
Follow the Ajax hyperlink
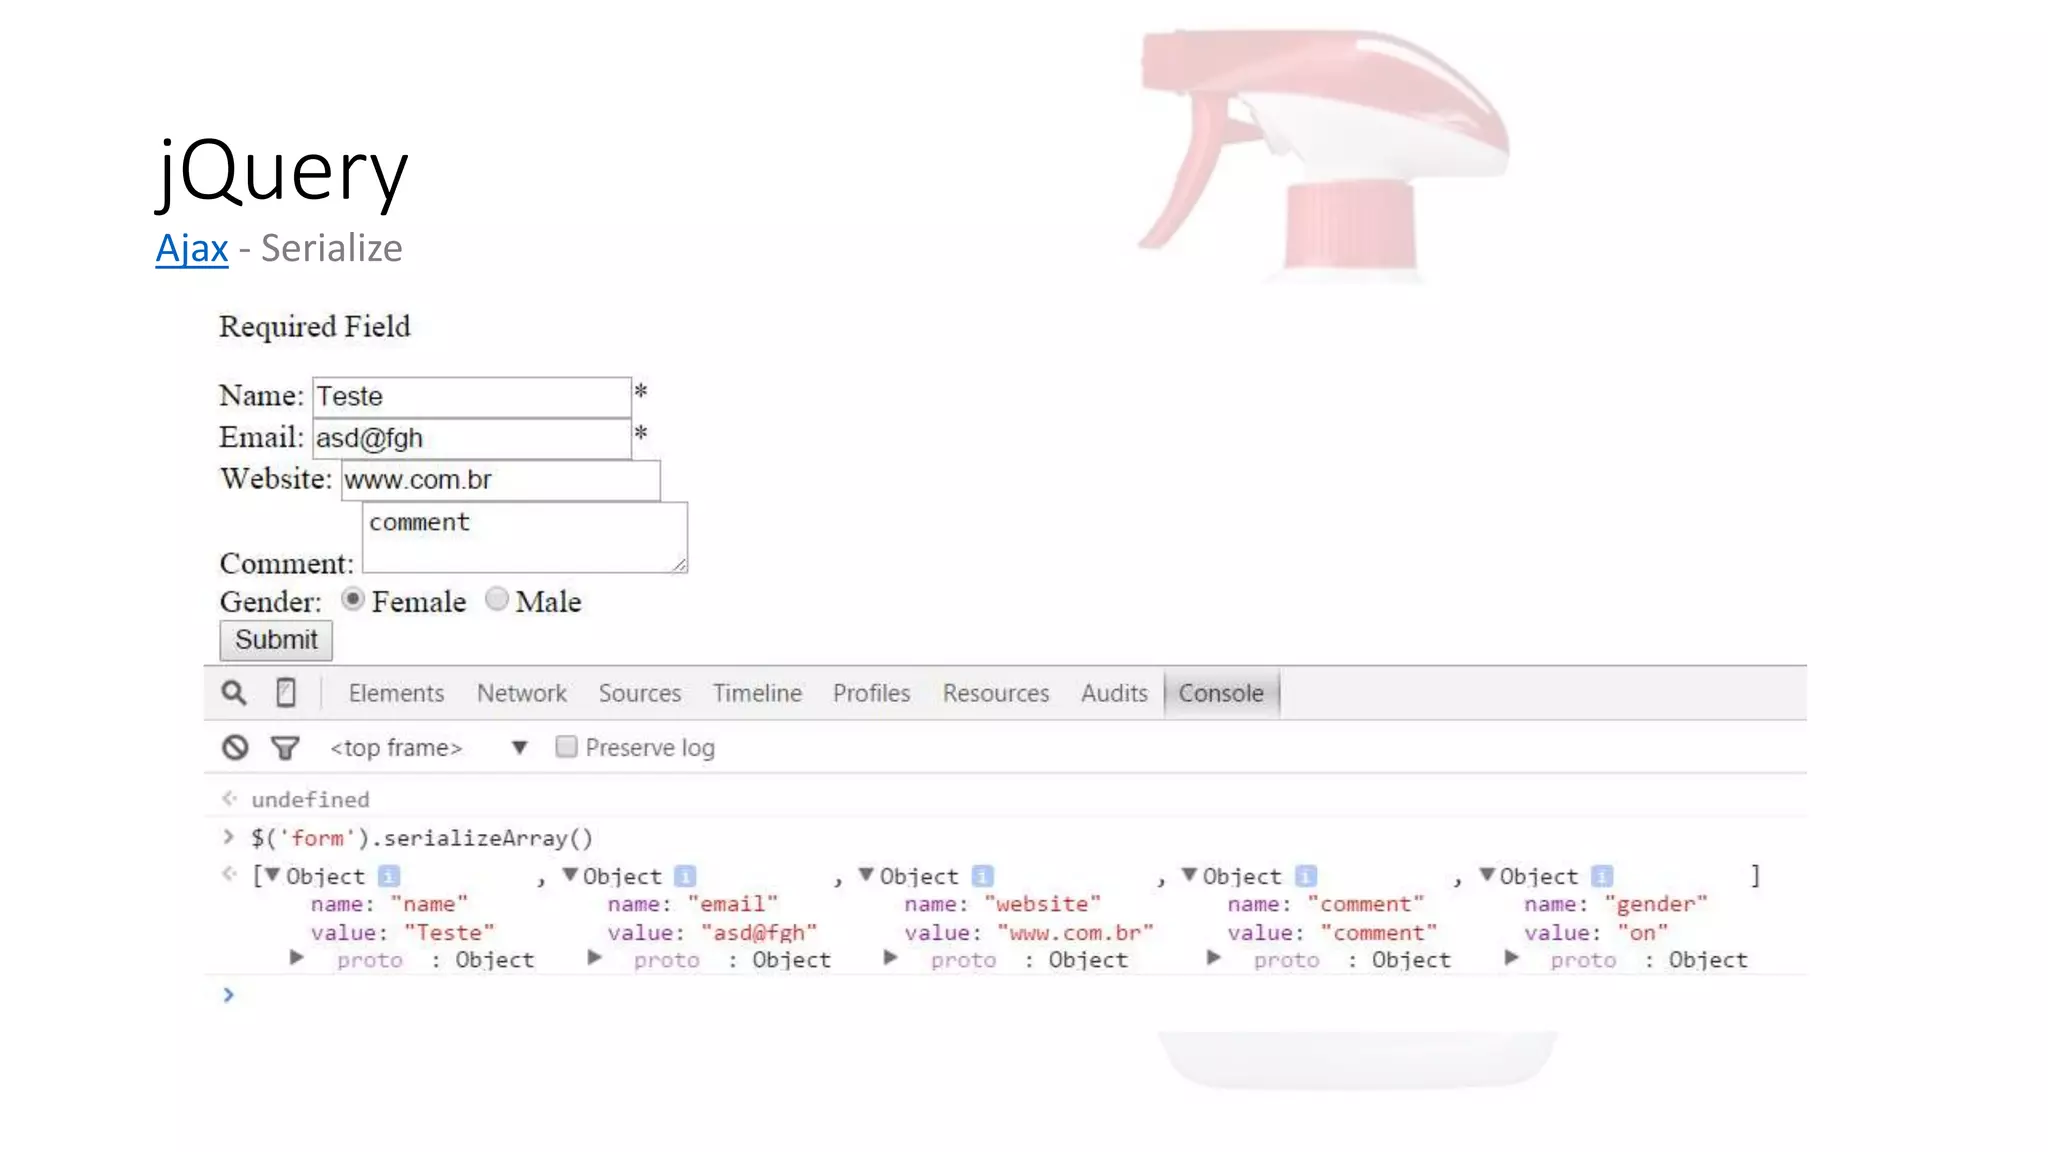[x=192, y=248]
